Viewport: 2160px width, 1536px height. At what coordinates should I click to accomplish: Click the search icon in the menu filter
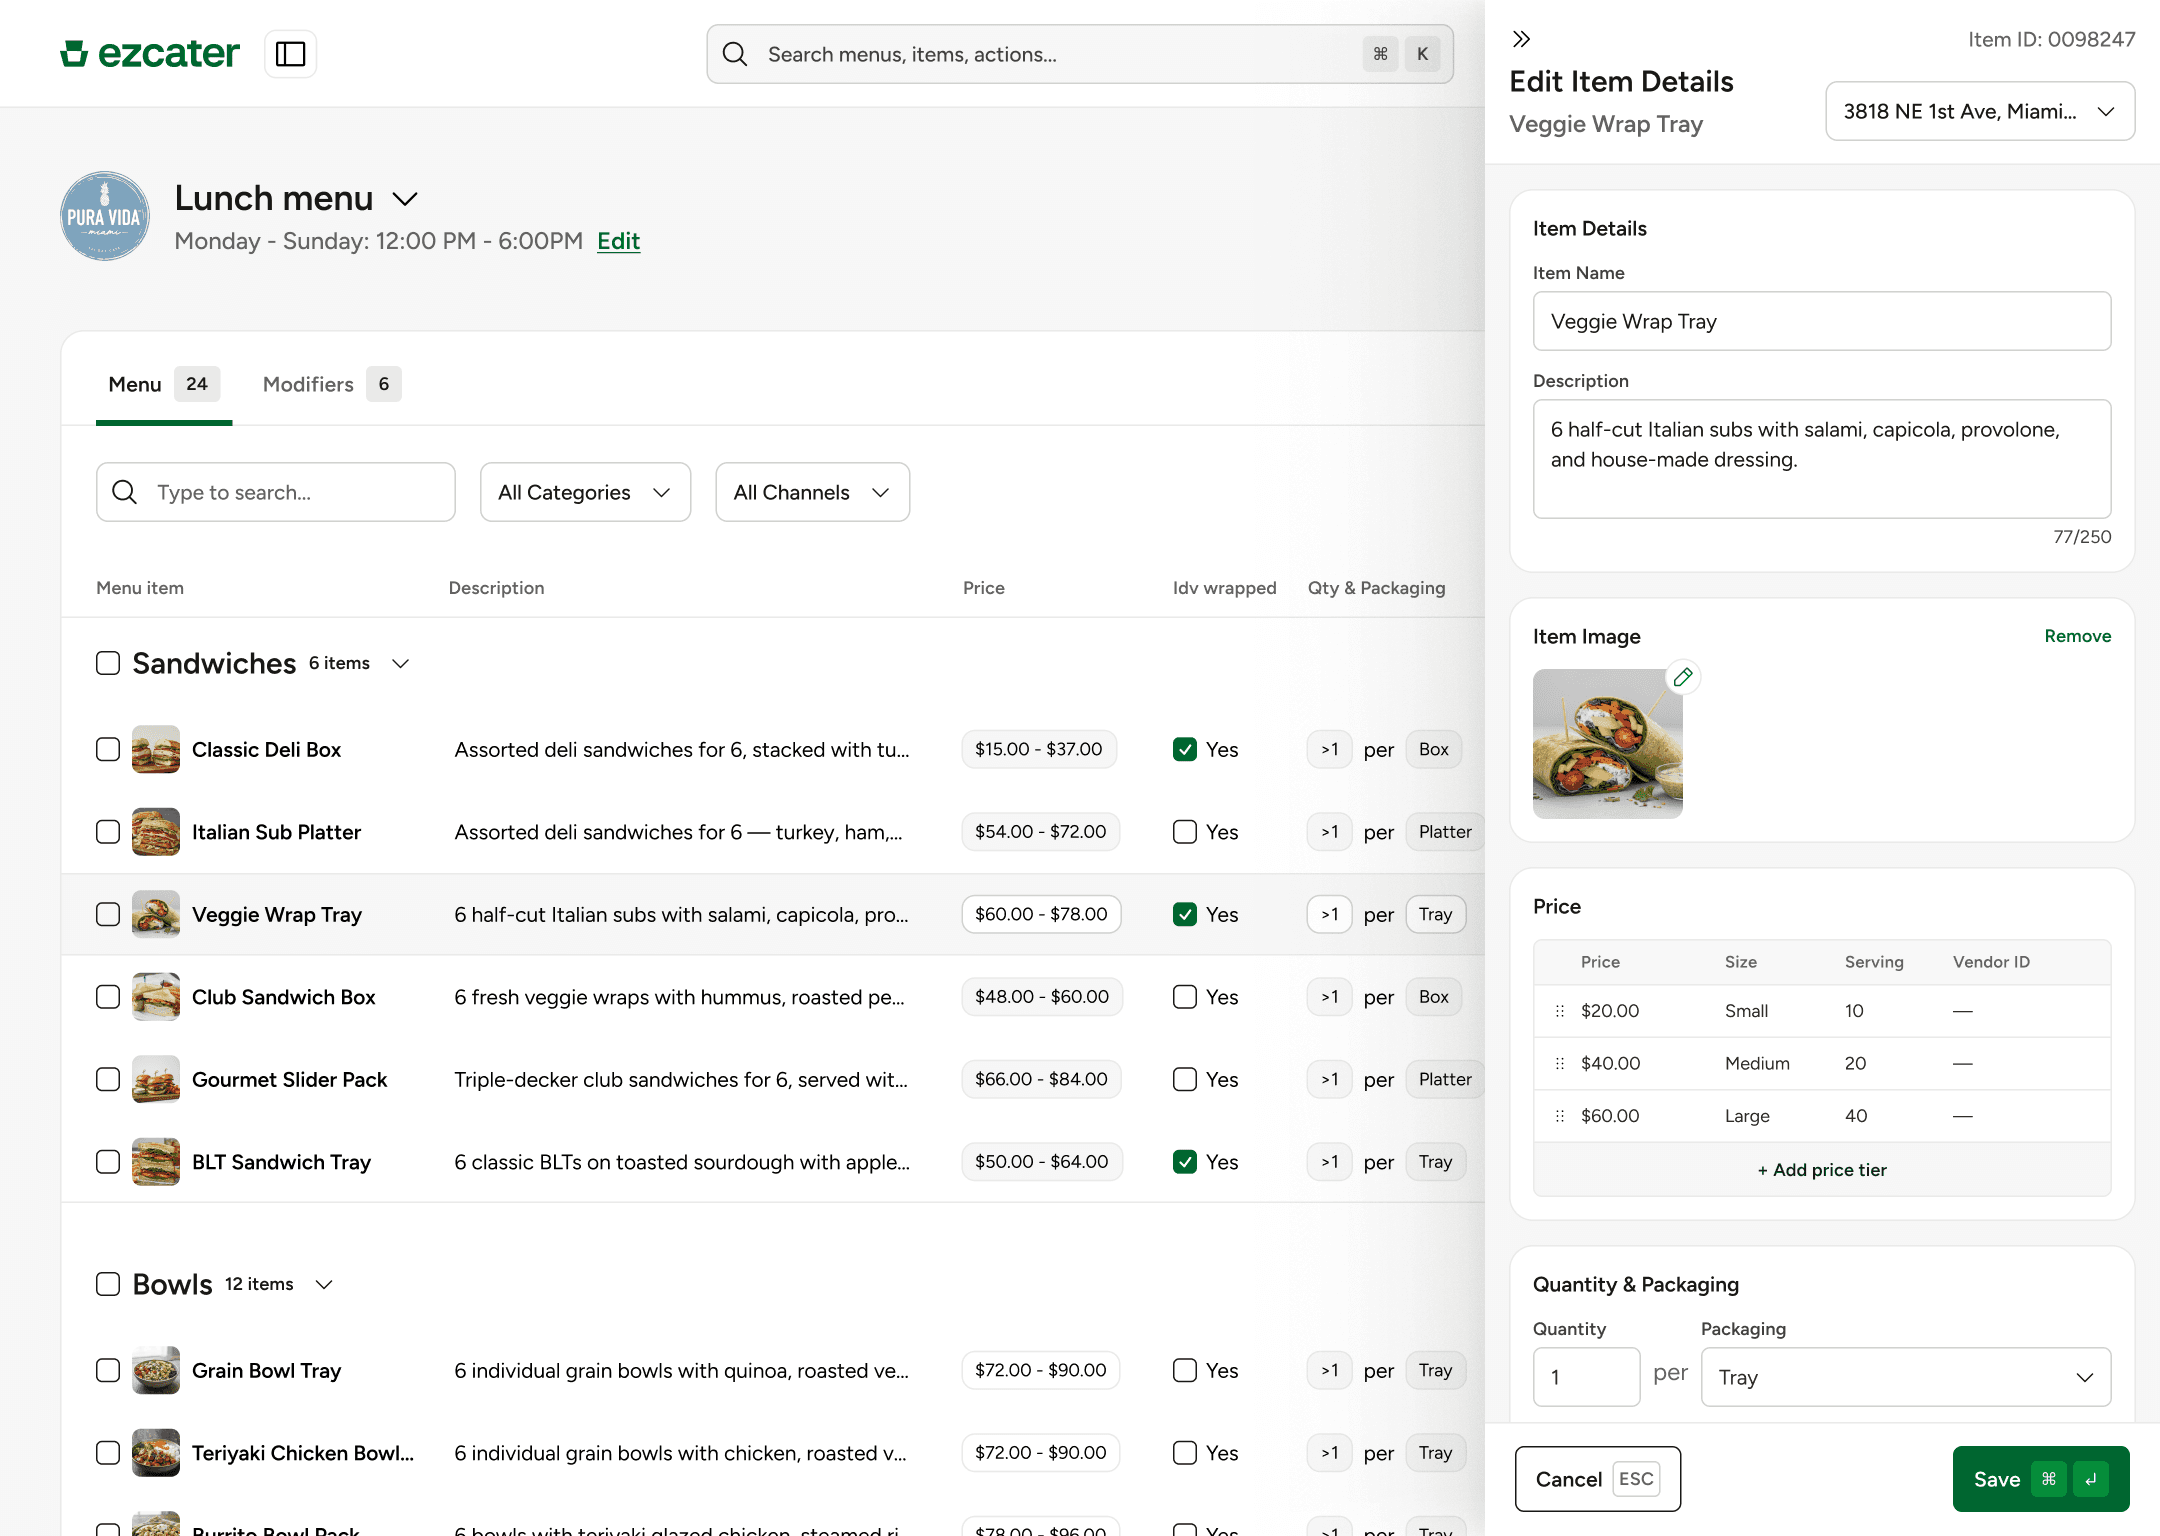tap(124, 492)
